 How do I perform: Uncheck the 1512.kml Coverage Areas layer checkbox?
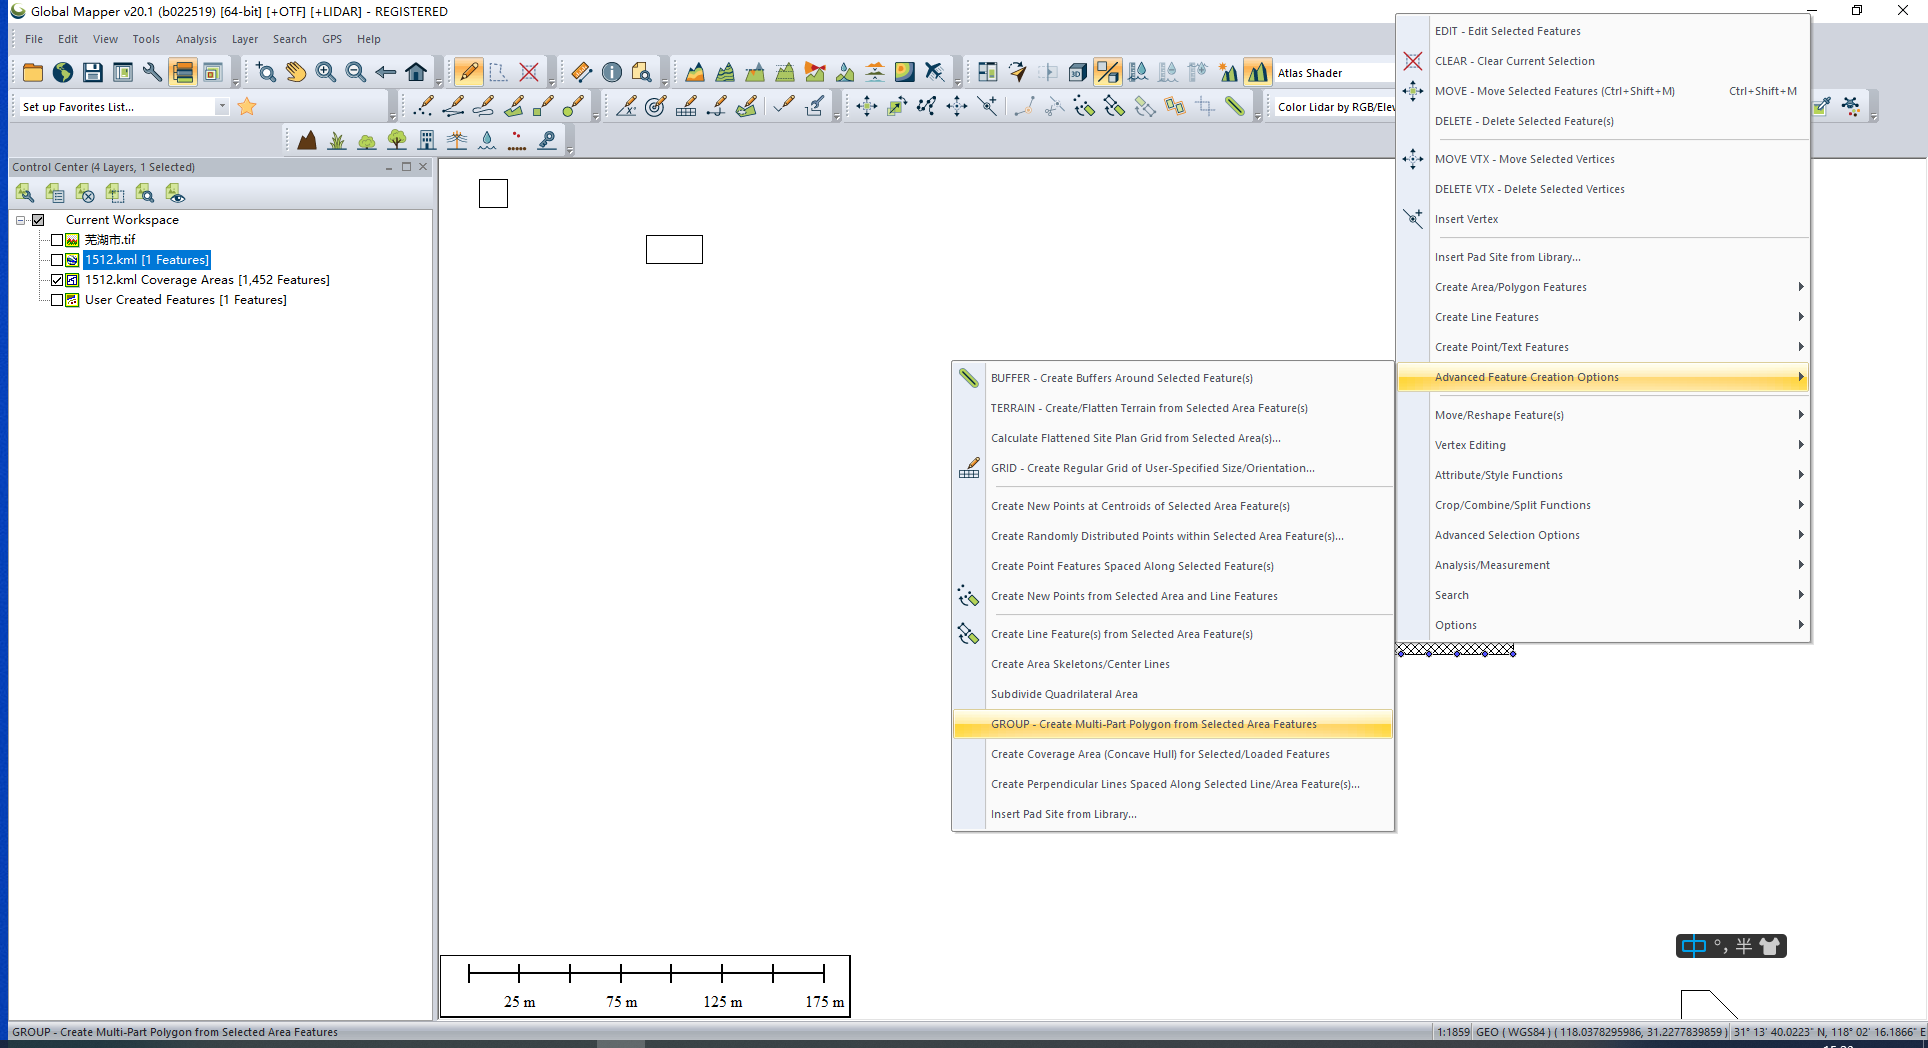point(57,280)
